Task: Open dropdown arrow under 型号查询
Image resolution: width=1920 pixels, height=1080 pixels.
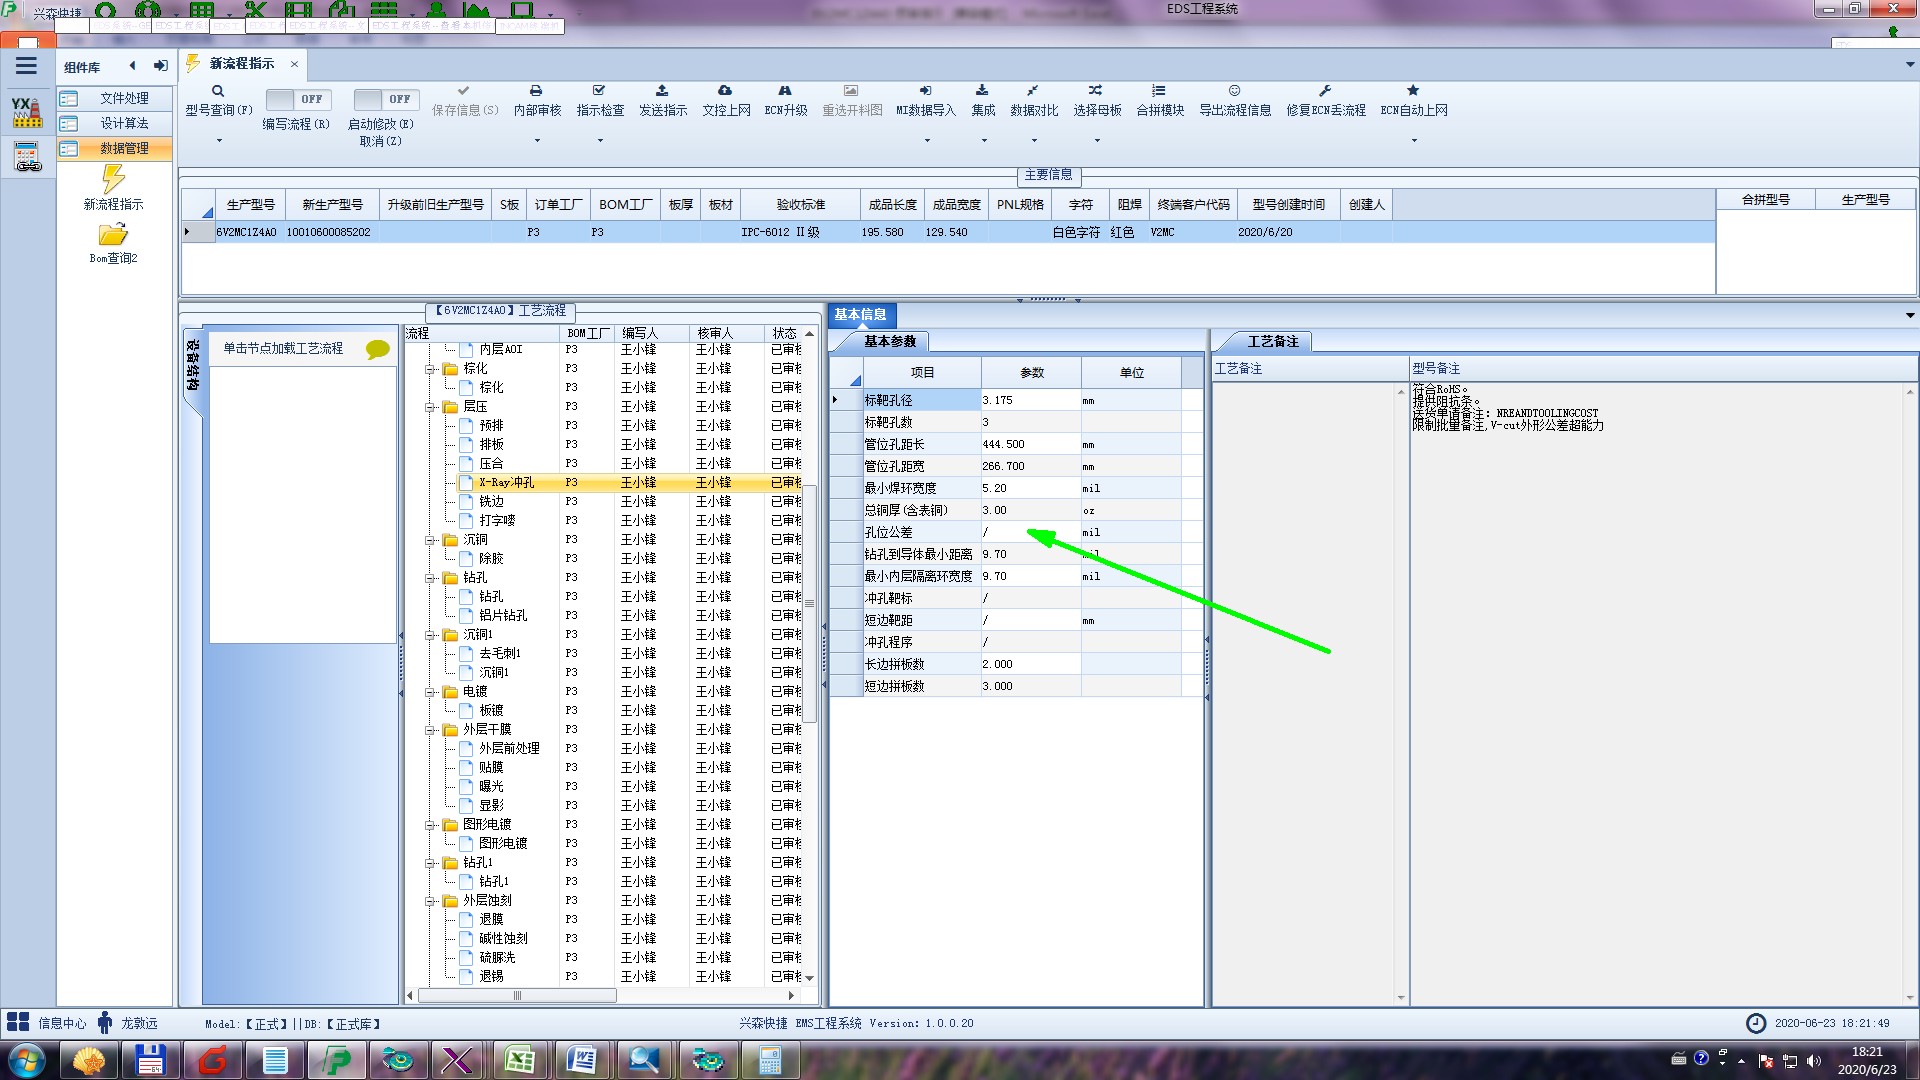Action: click(219, 140)
